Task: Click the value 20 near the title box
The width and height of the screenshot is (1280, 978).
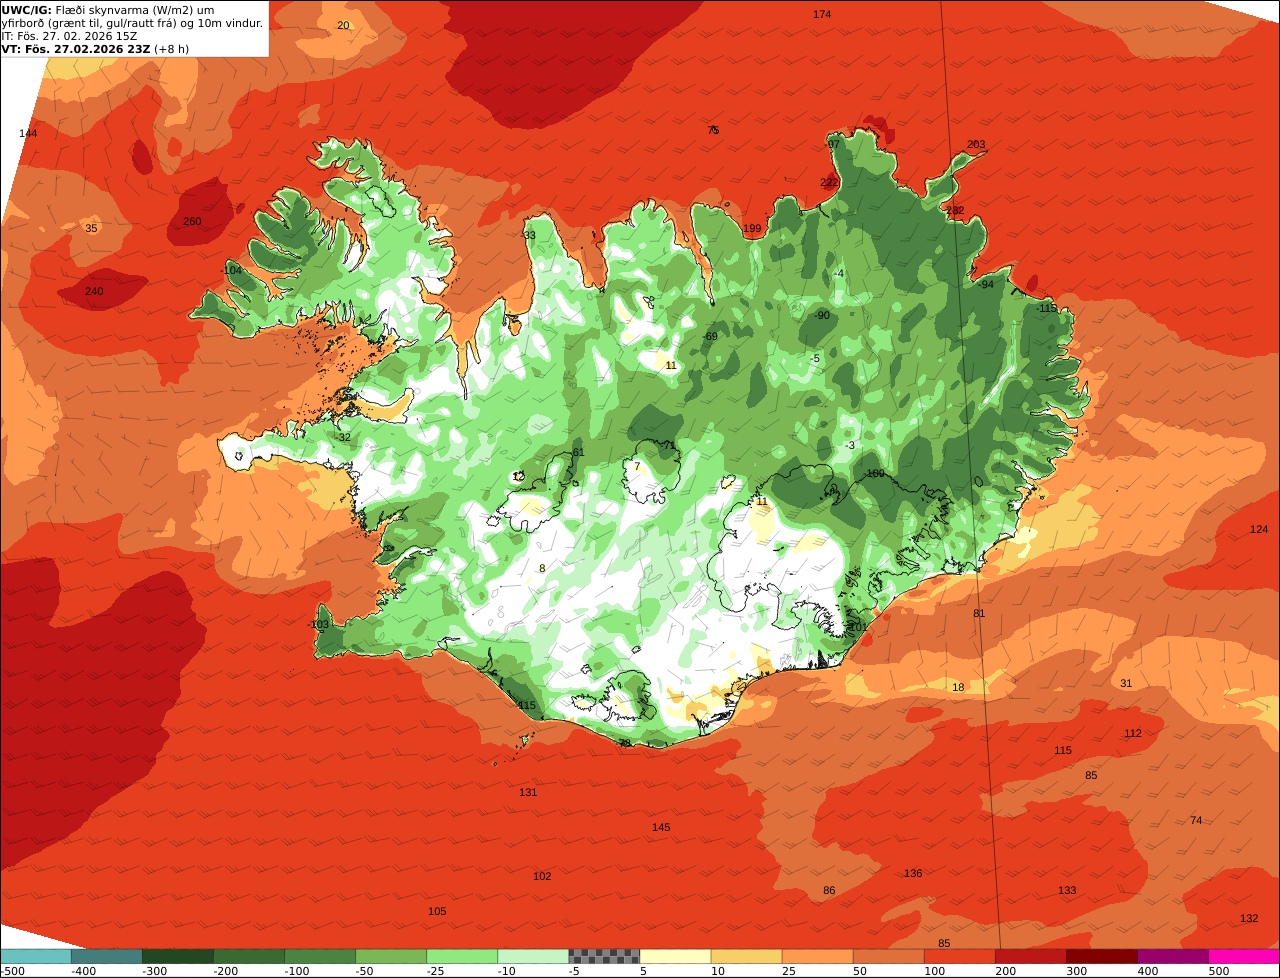Action: click(343, 25)
